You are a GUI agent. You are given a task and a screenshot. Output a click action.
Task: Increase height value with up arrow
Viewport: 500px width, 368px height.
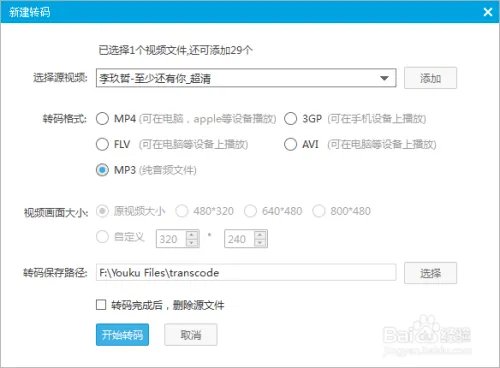point(260,235)
